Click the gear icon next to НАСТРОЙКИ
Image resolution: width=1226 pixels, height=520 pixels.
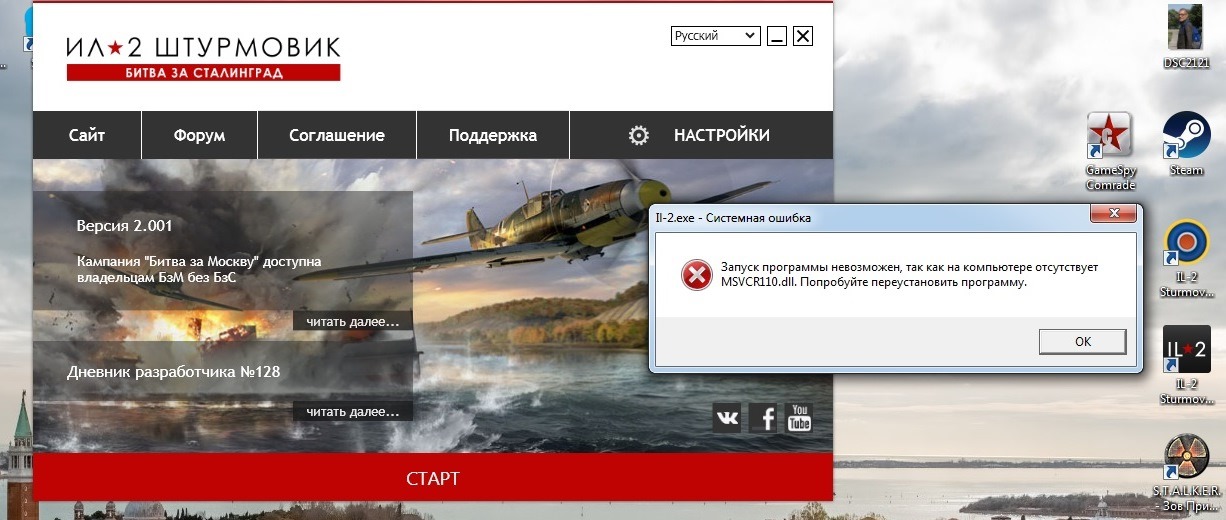point(639,136)
